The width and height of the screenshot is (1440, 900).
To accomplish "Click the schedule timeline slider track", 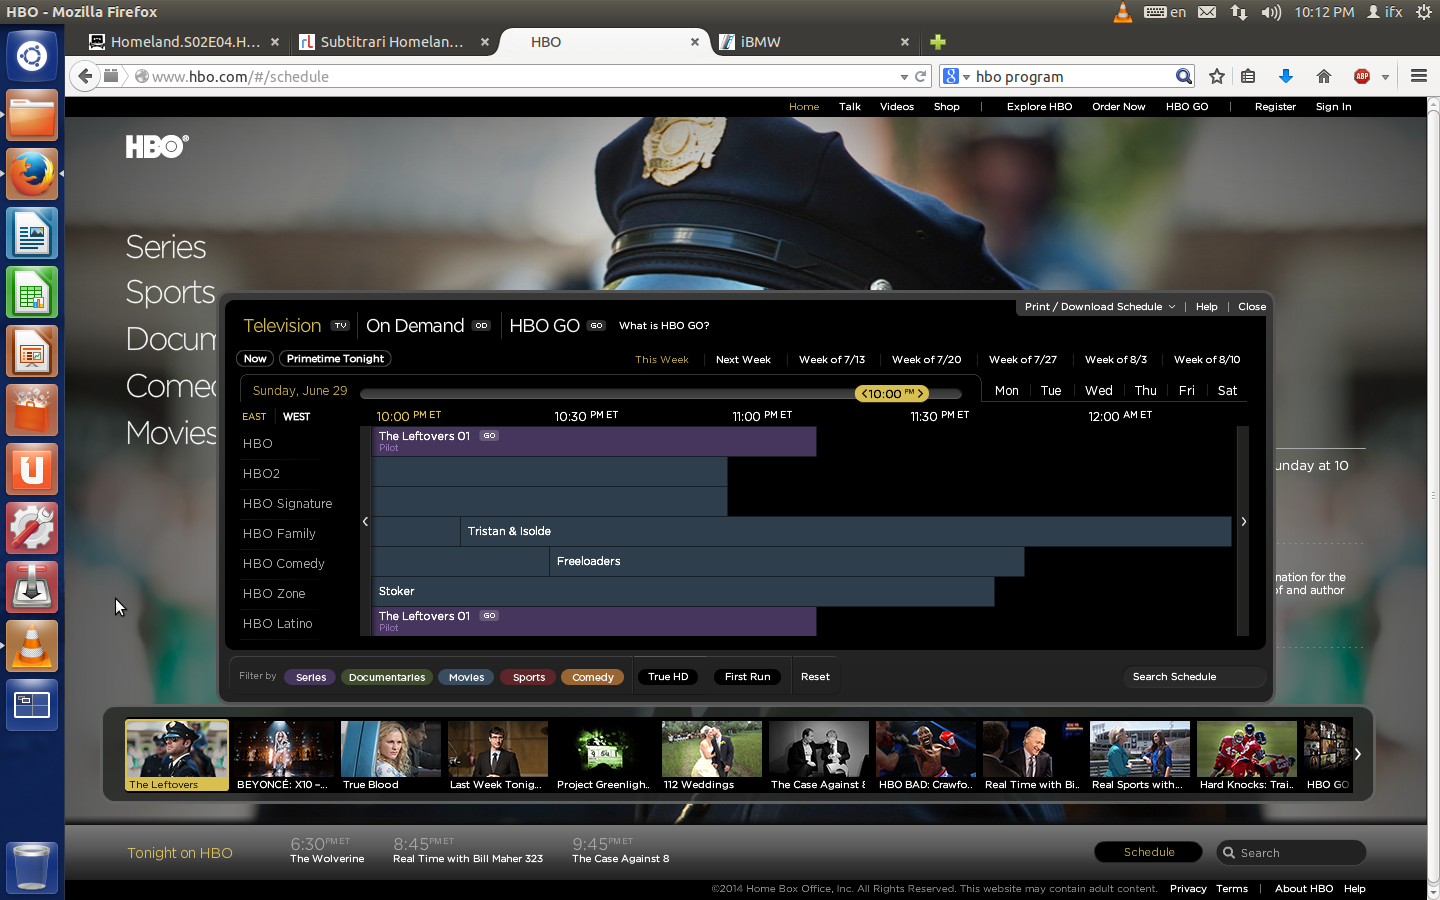I will pos(660,394).
